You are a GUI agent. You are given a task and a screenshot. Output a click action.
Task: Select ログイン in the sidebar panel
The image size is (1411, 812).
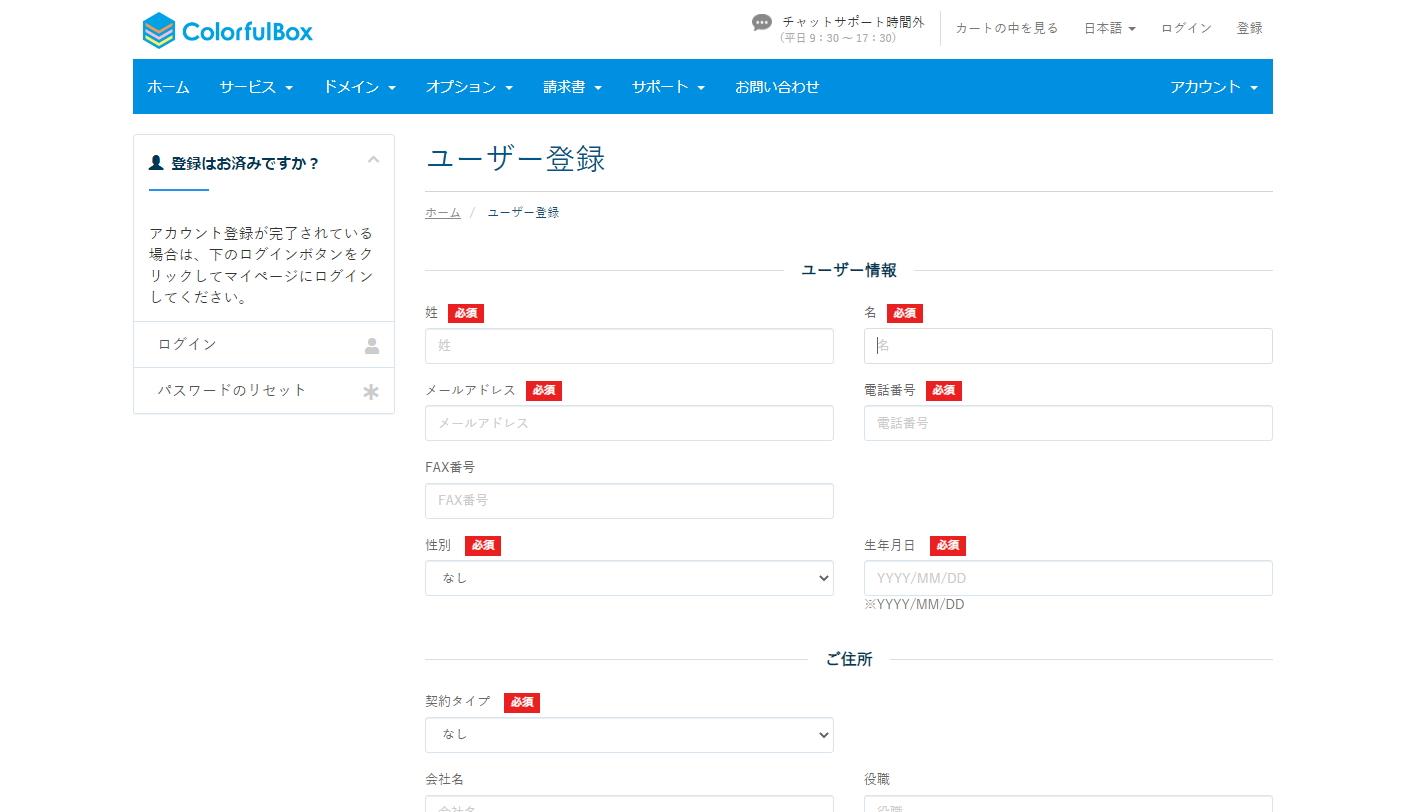click(264, 344)
